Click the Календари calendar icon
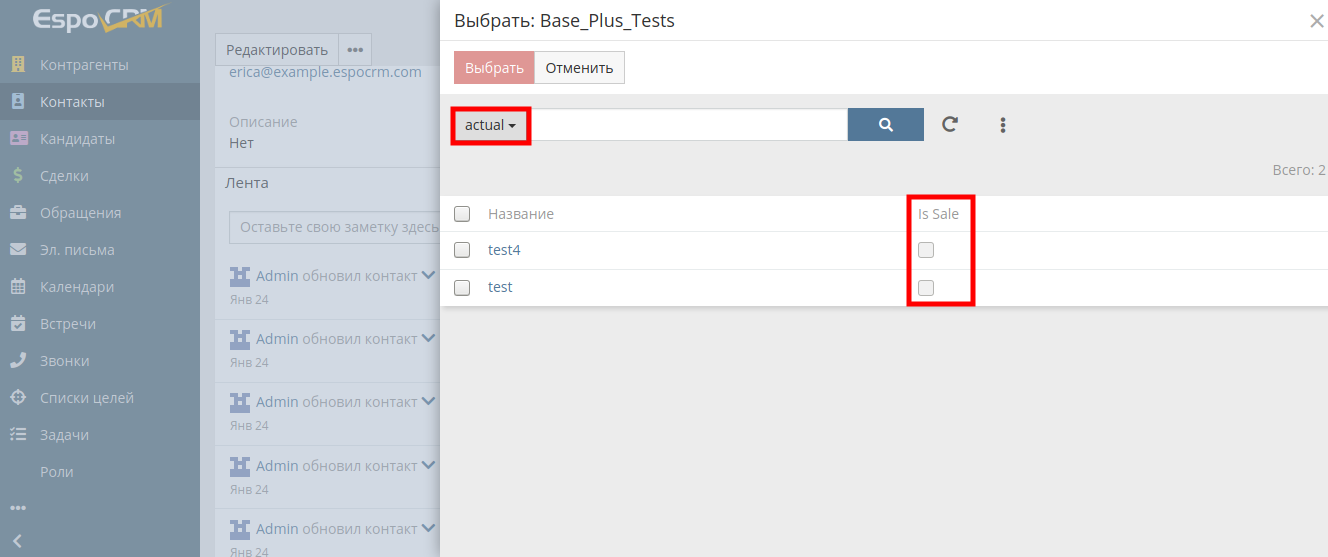1328x557 pixels. (x=18, y=287)
